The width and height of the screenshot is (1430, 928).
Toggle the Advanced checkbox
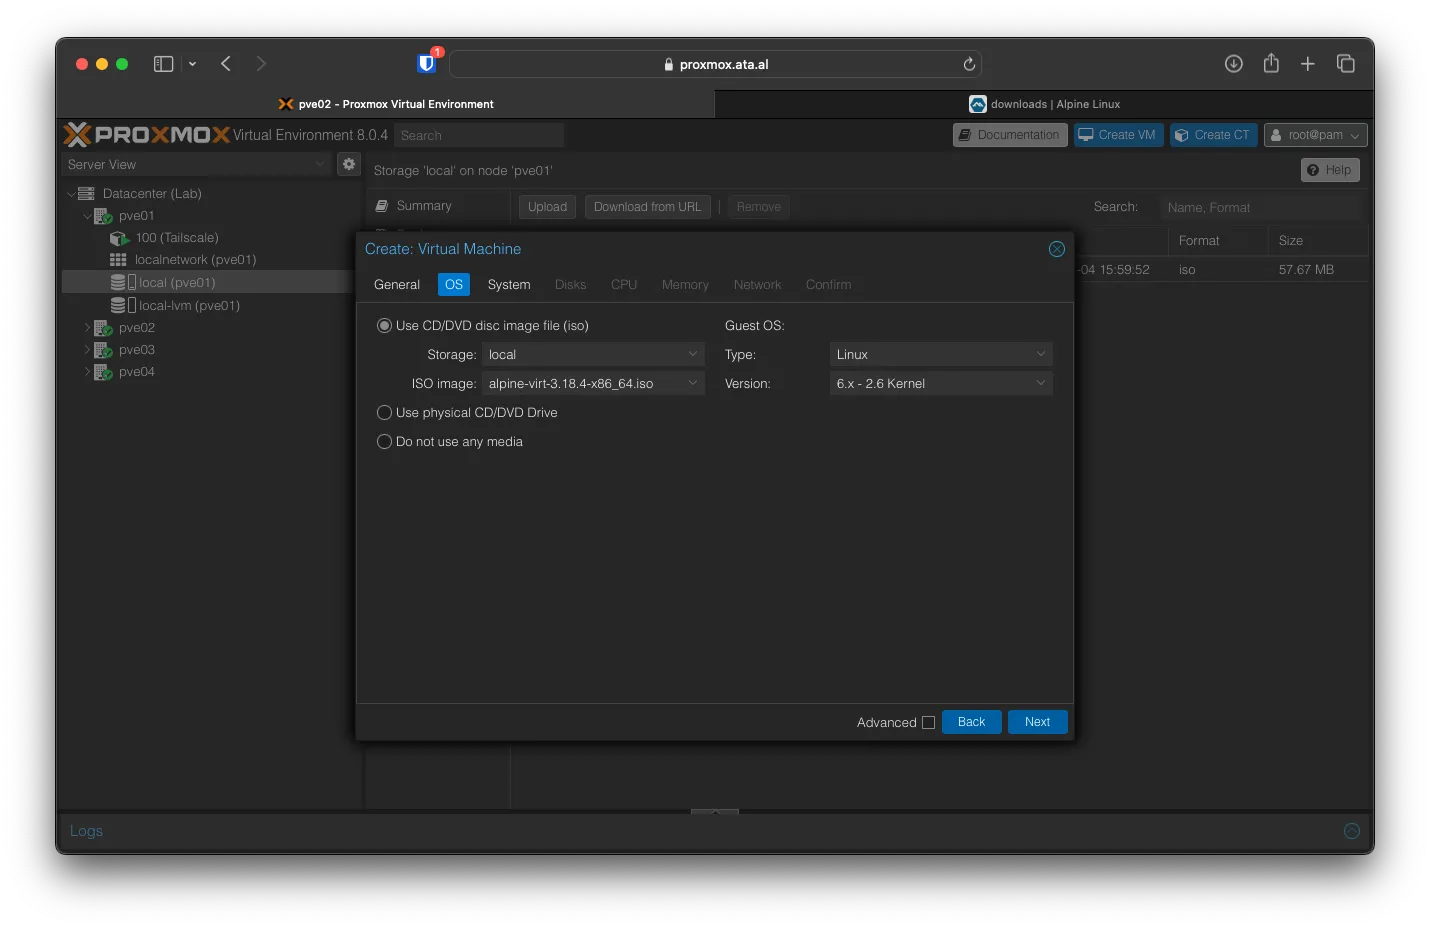928,722
